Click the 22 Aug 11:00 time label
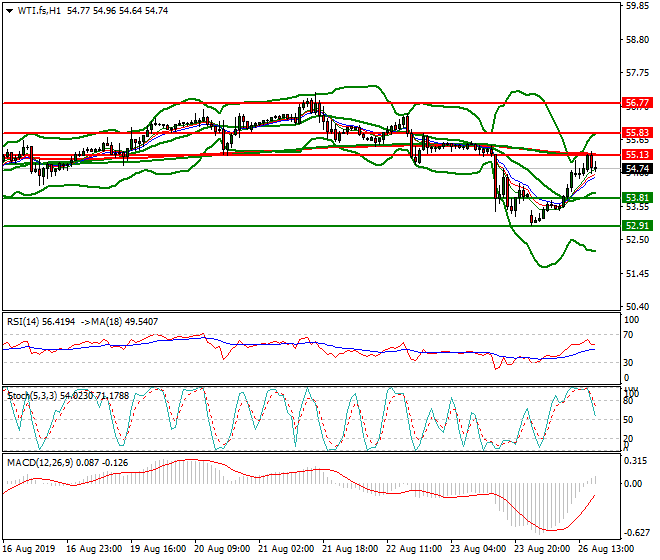The image size is (660, 560). click(x=414, y=549)
